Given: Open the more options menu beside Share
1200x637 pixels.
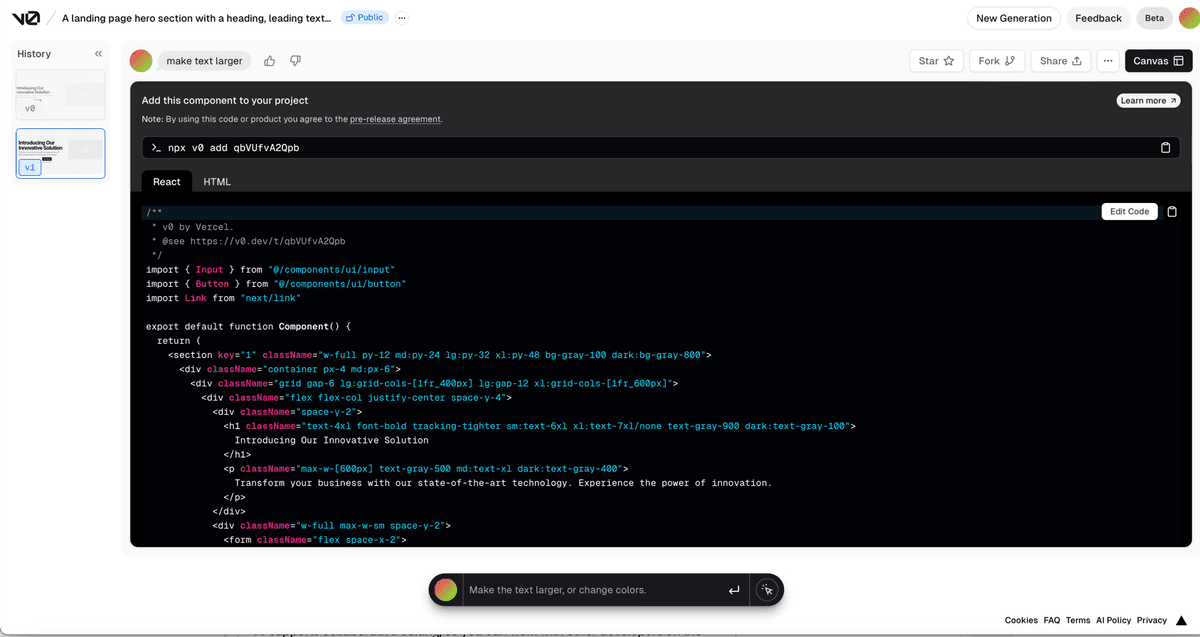Looking at the screenshot, I should click(x=1108, y=61).
